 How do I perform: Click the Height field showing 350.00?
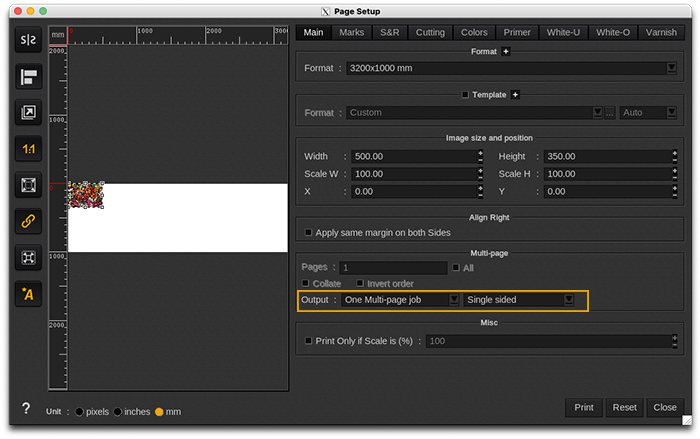[607, 156]
